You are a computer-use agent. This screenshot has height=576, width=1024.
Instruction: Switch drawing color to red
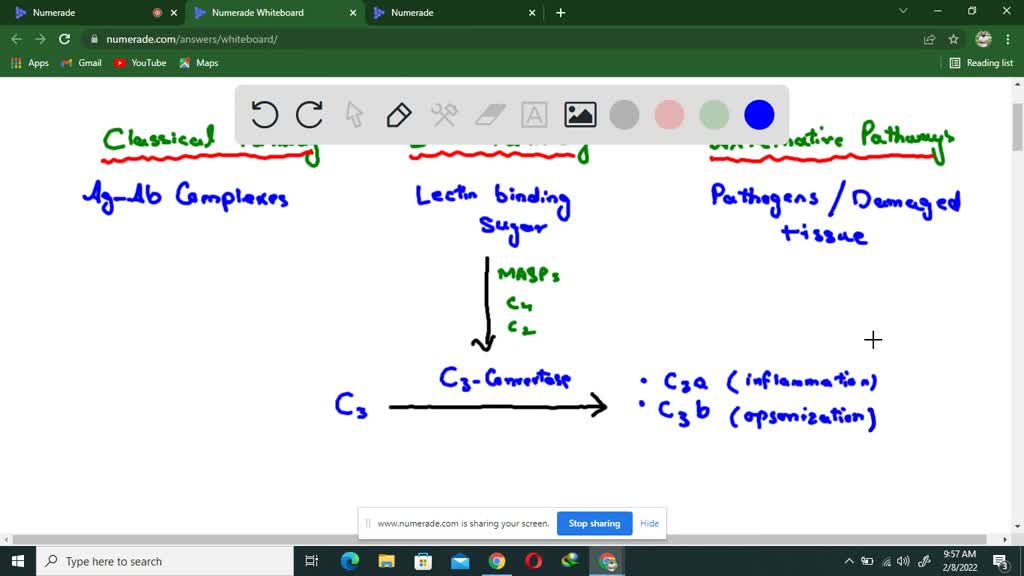(668, 115)
